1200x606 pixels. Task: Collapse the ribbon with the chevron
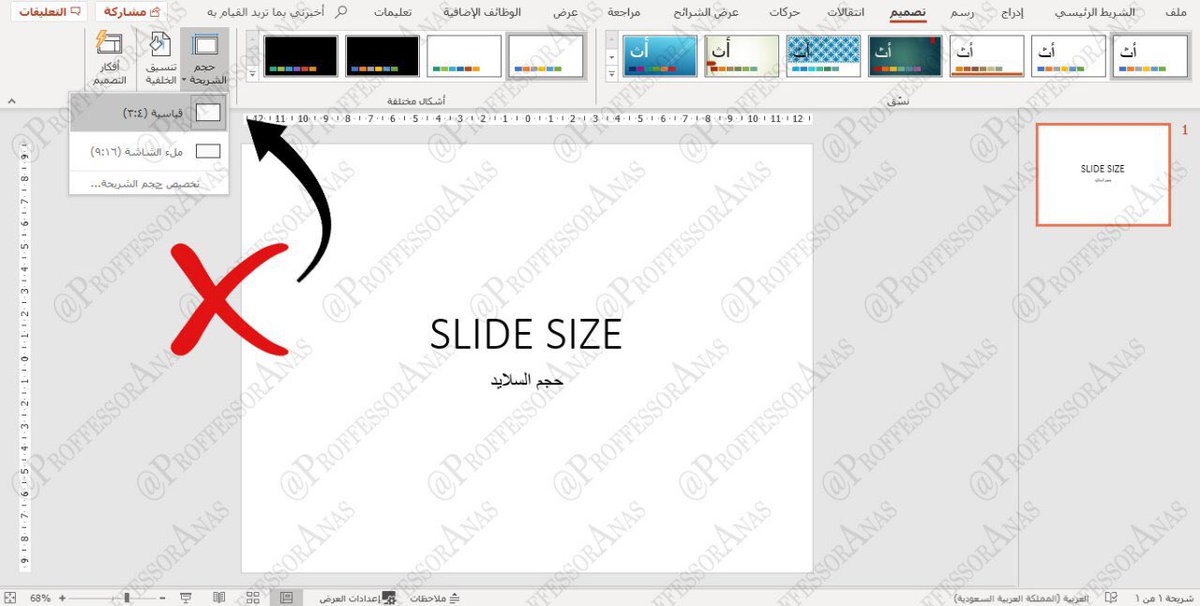point(11,102)
